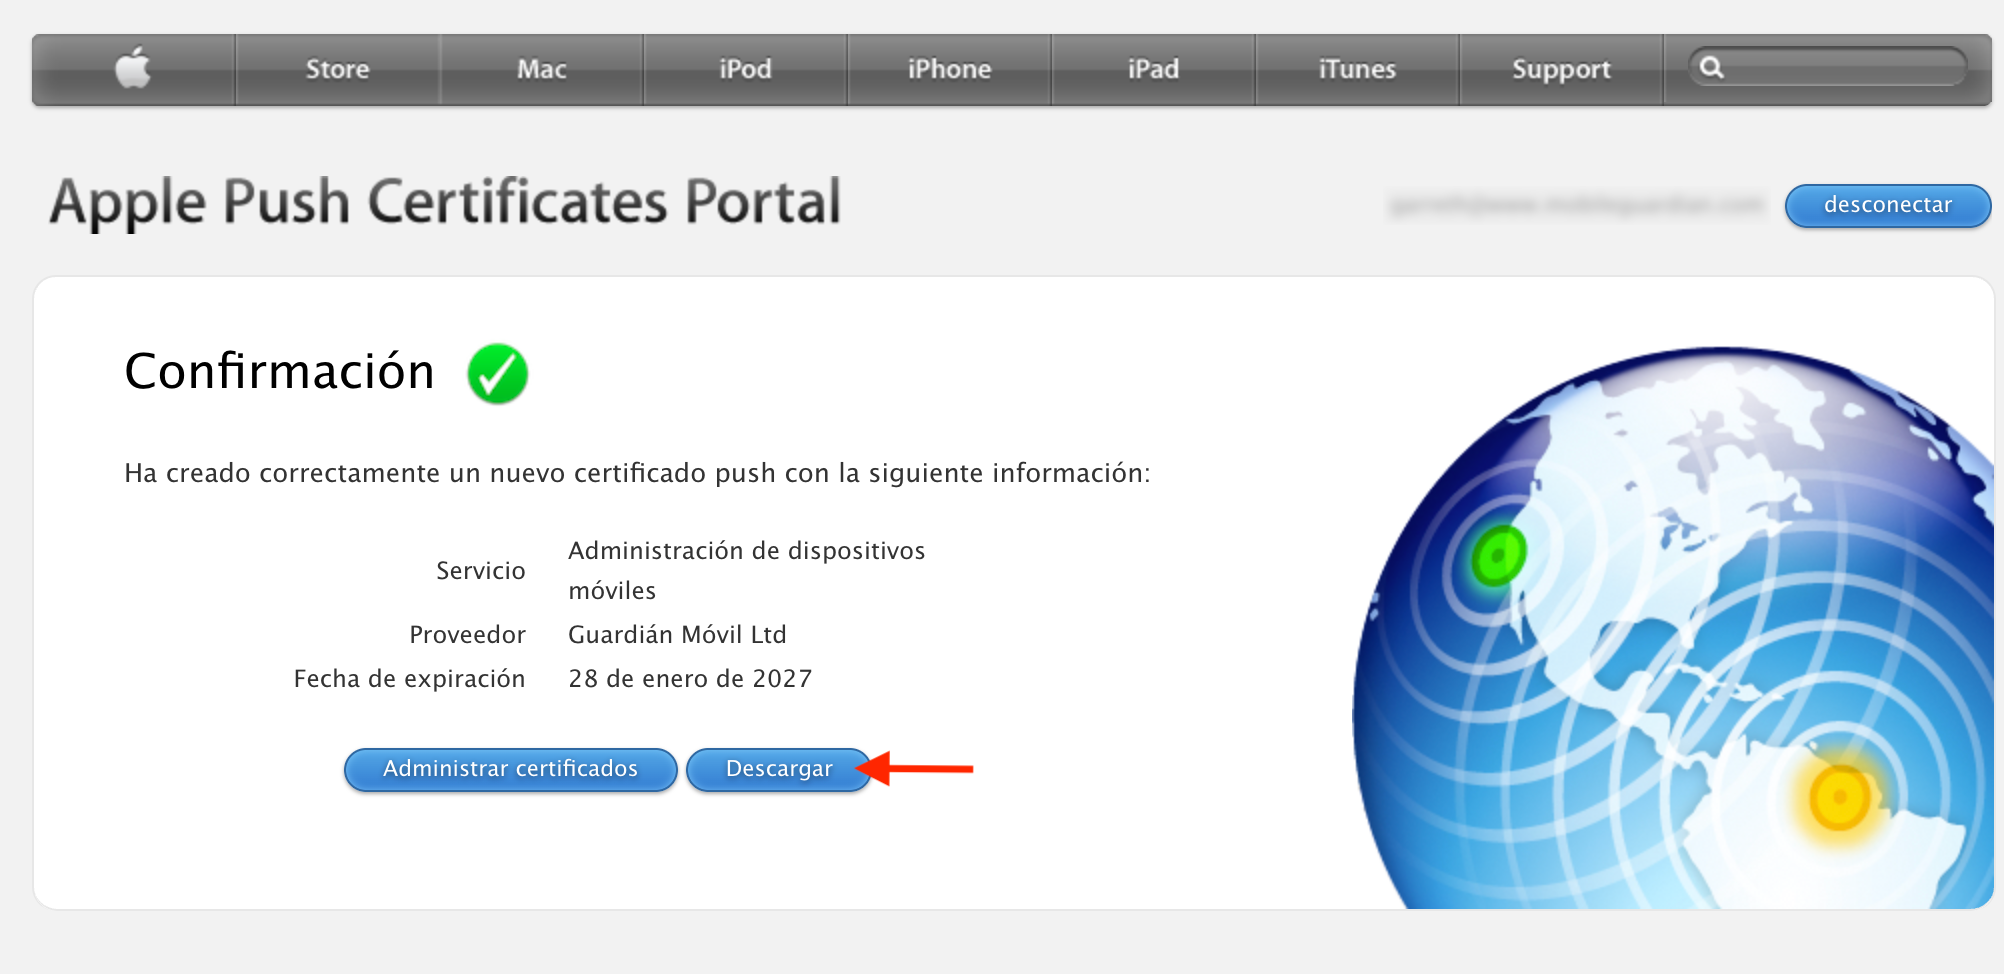Click the yellow beacon on the globe
The height and width of the screenshot is (974, 2004).
[1839, 797]
